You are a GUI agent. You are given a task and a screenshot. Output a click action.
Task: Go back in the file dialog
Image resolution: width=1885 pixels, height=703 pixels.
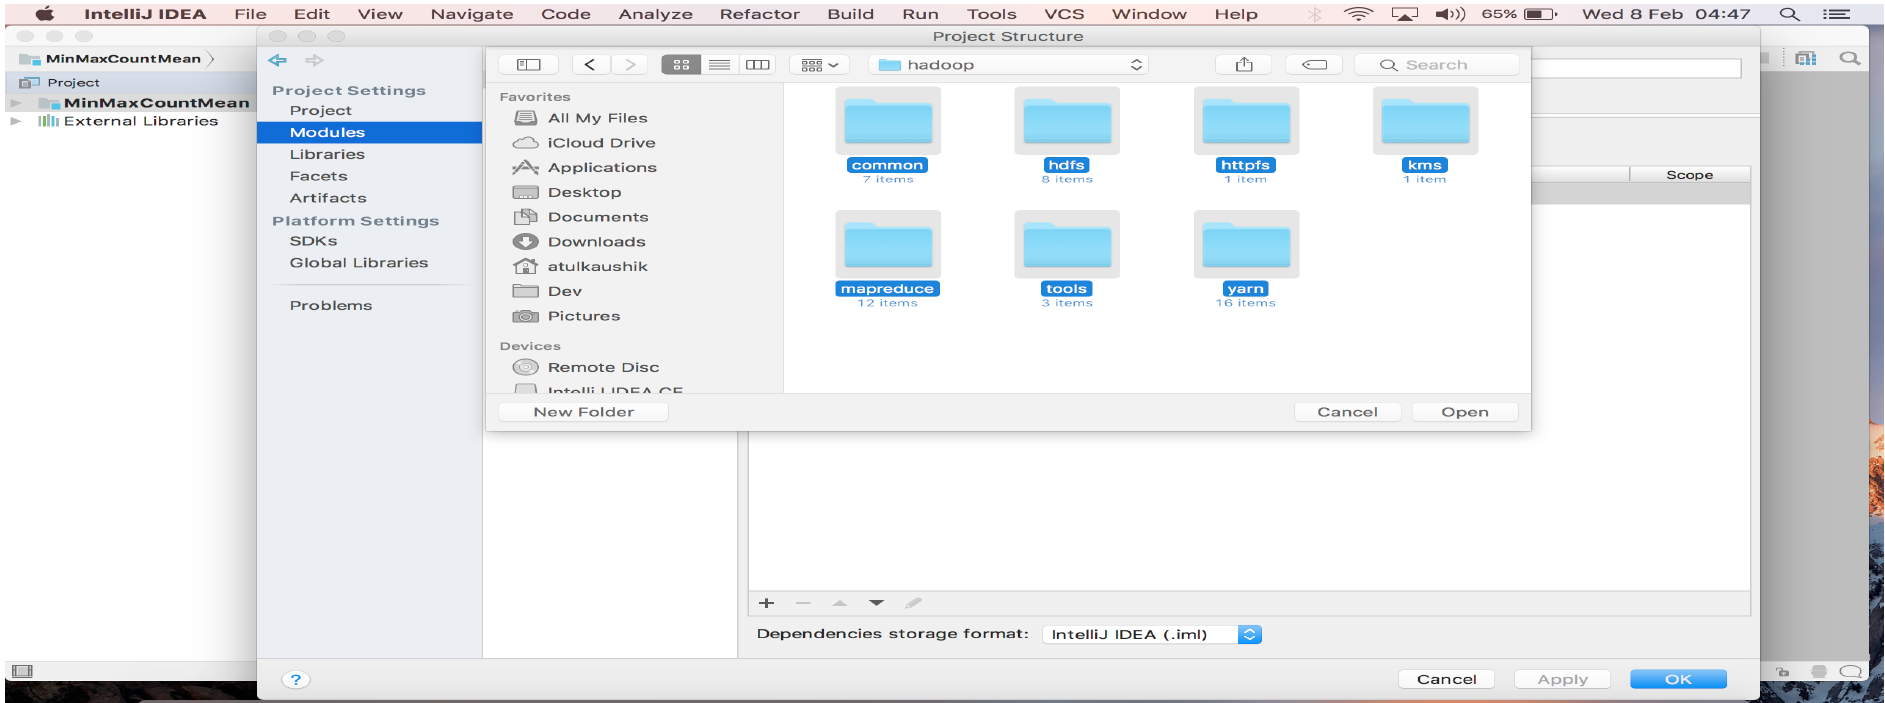click(x=590, y=65)
